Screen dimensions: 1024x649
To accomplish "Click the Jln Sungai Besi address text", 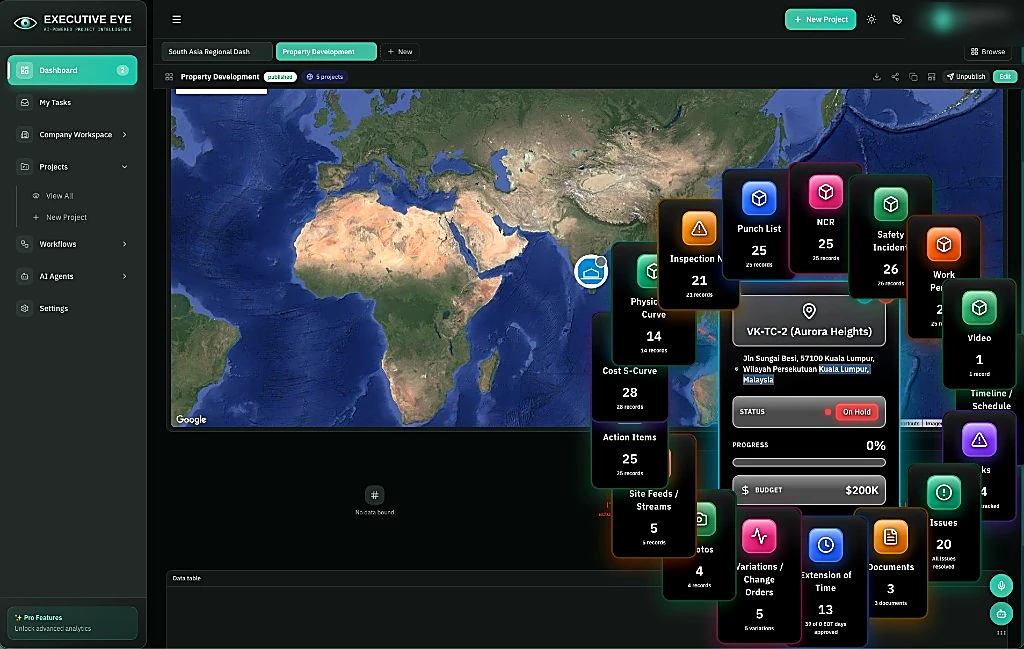I will 808,369.
